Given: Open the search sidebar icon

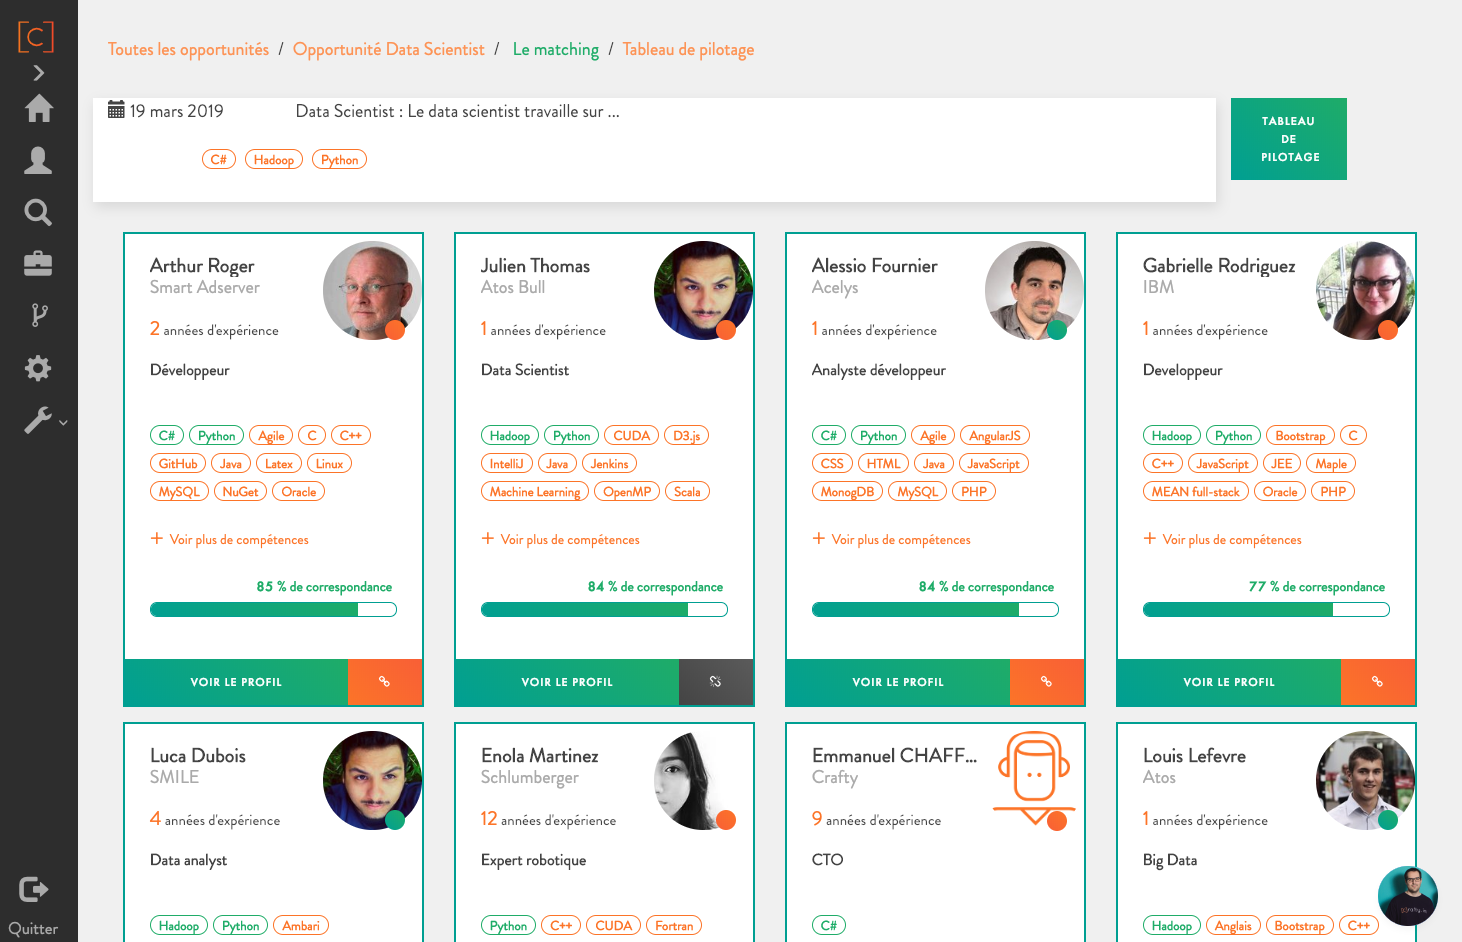Looking at the screenshot, I should point(38,212).
